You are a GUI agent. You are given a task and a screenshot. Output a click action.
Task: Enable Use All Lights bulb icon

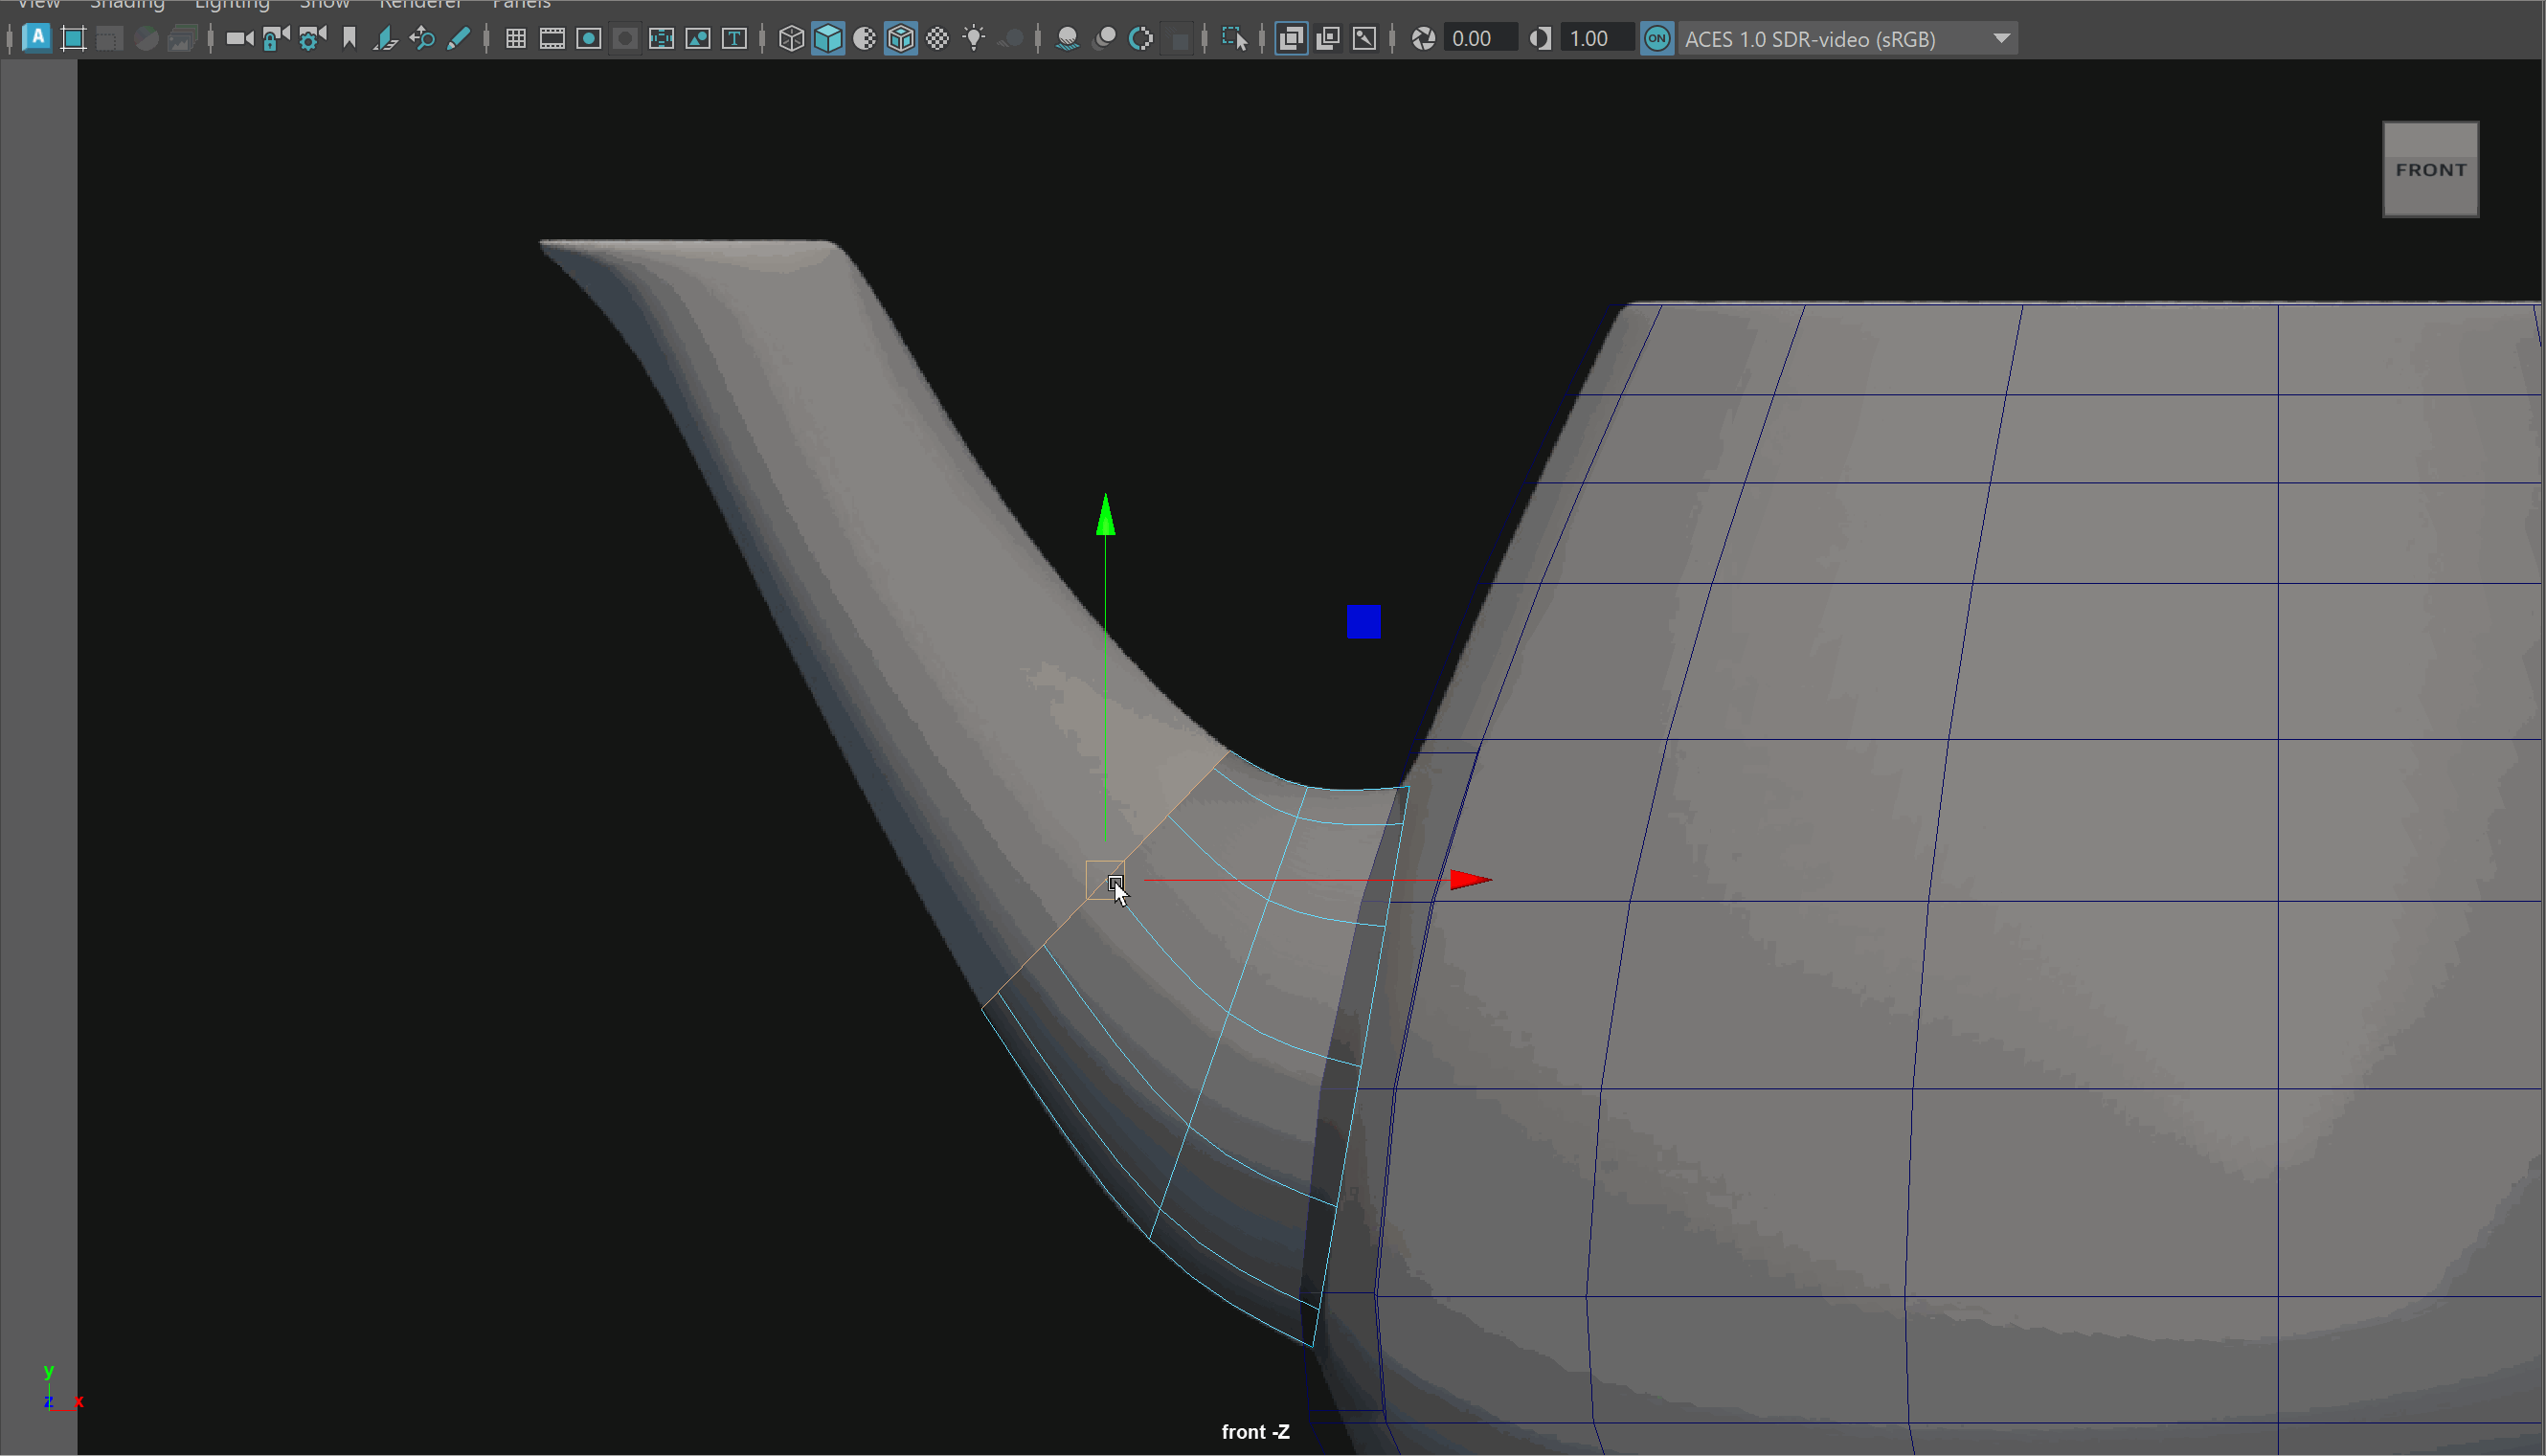(973, 39)
